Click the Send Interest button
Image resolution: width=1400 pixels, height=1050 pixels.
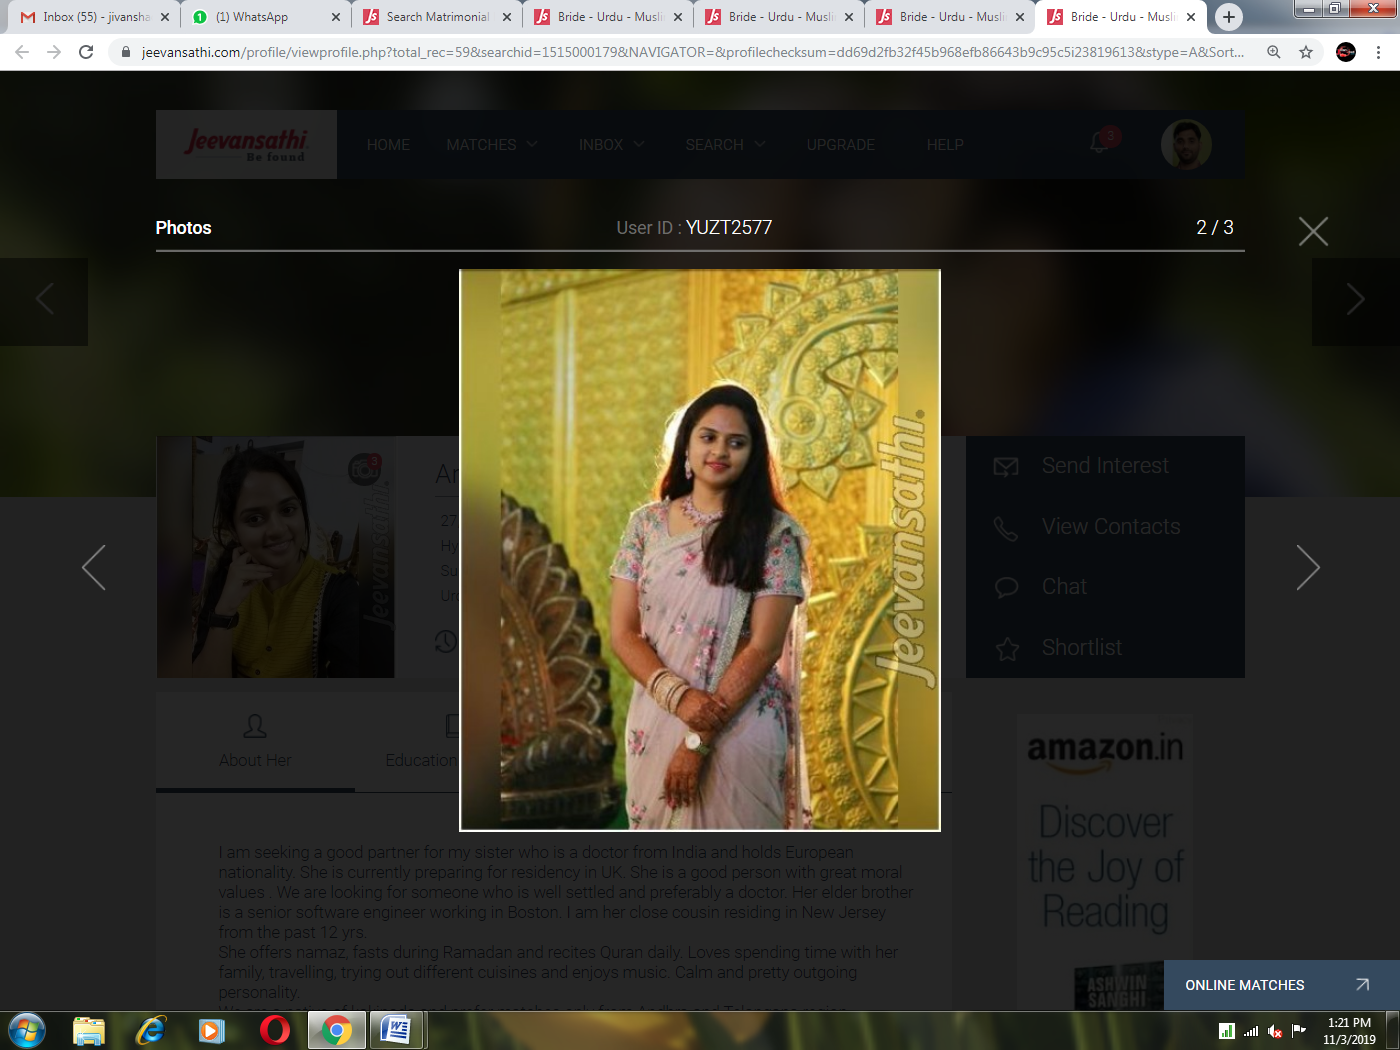click(1104, 466)
